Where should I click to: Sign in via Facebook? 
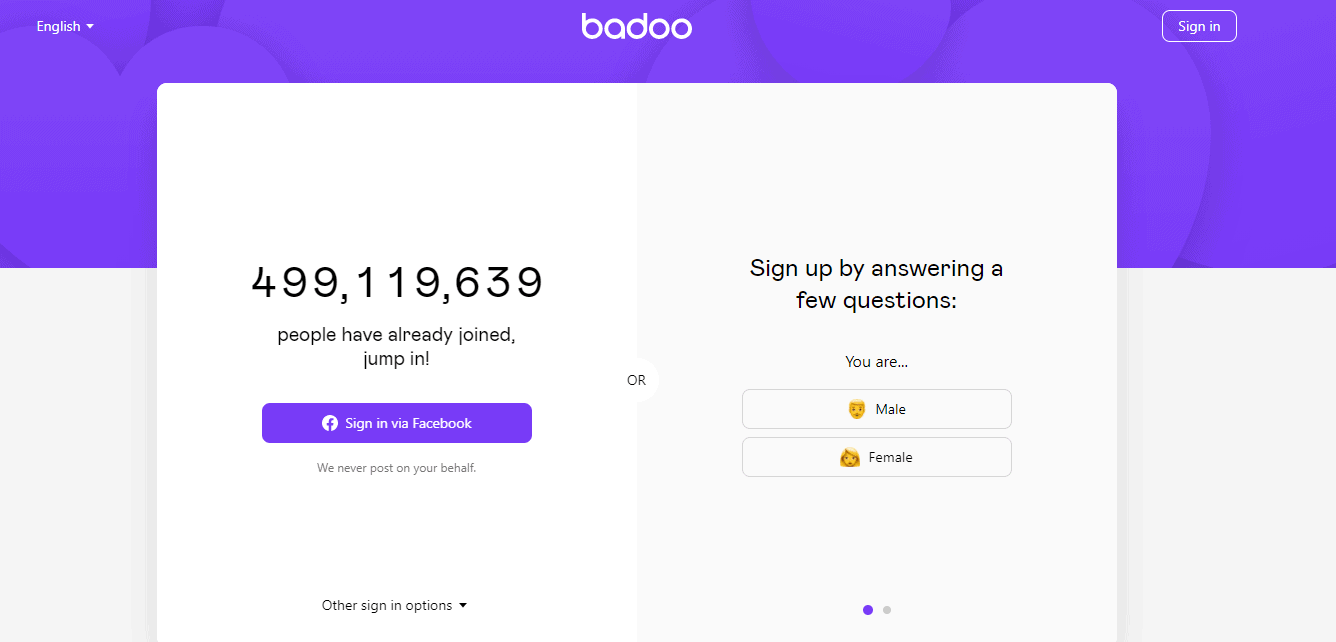[397, 423]
